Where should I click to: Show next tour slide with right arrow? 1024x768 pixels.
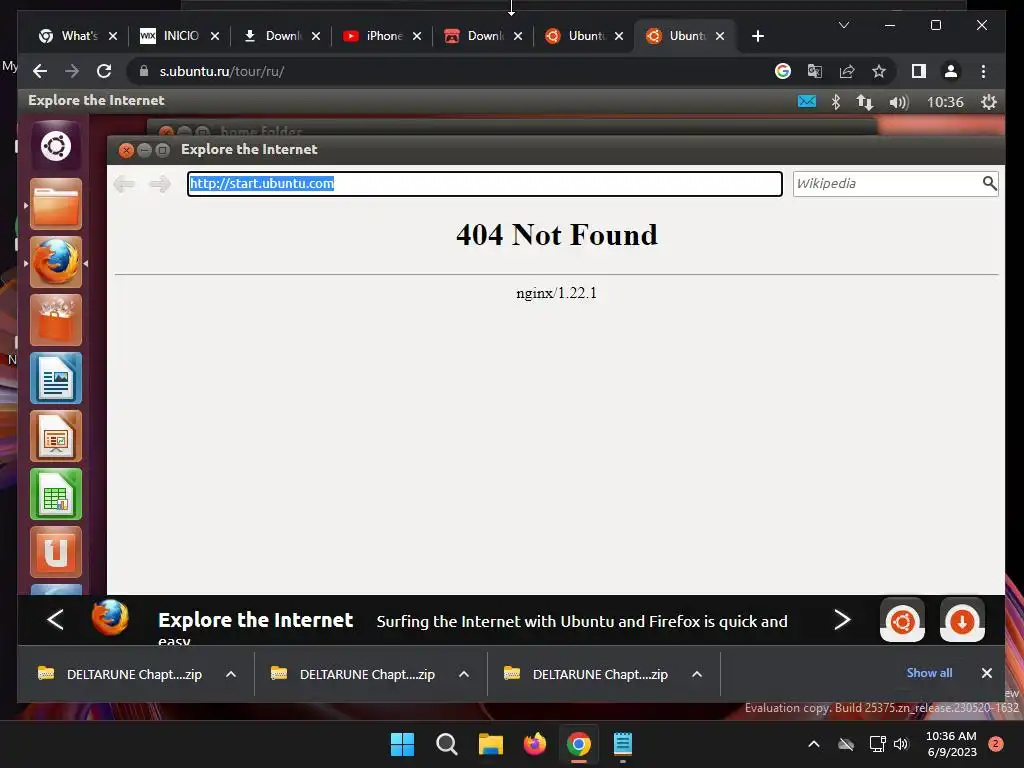coord(842,620)
